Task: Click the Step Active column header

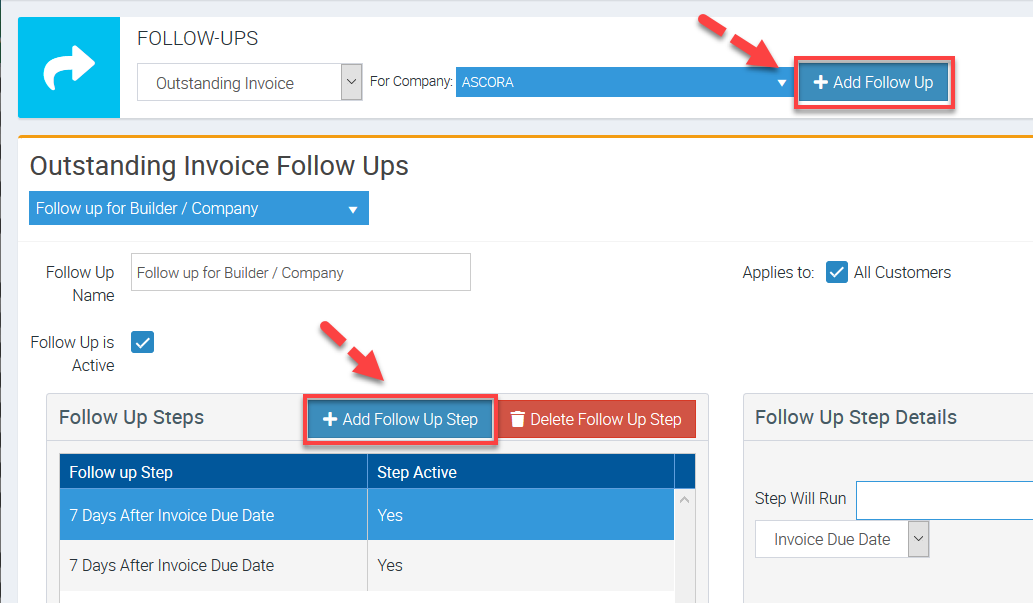Action: click(x=520, y=472)
